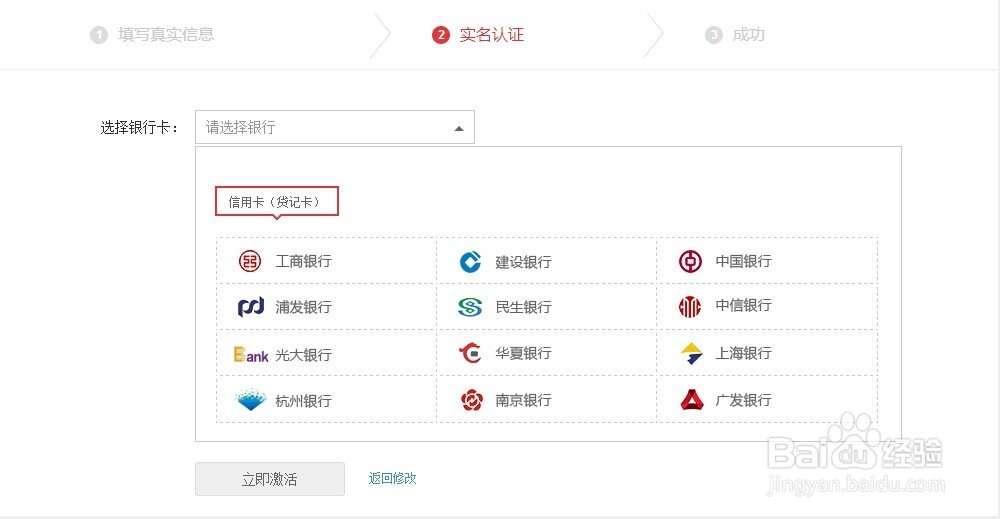The image size is (1000, 519).
Task: Choose the 建设银行 blue logo icon
Action: point(470,261)
